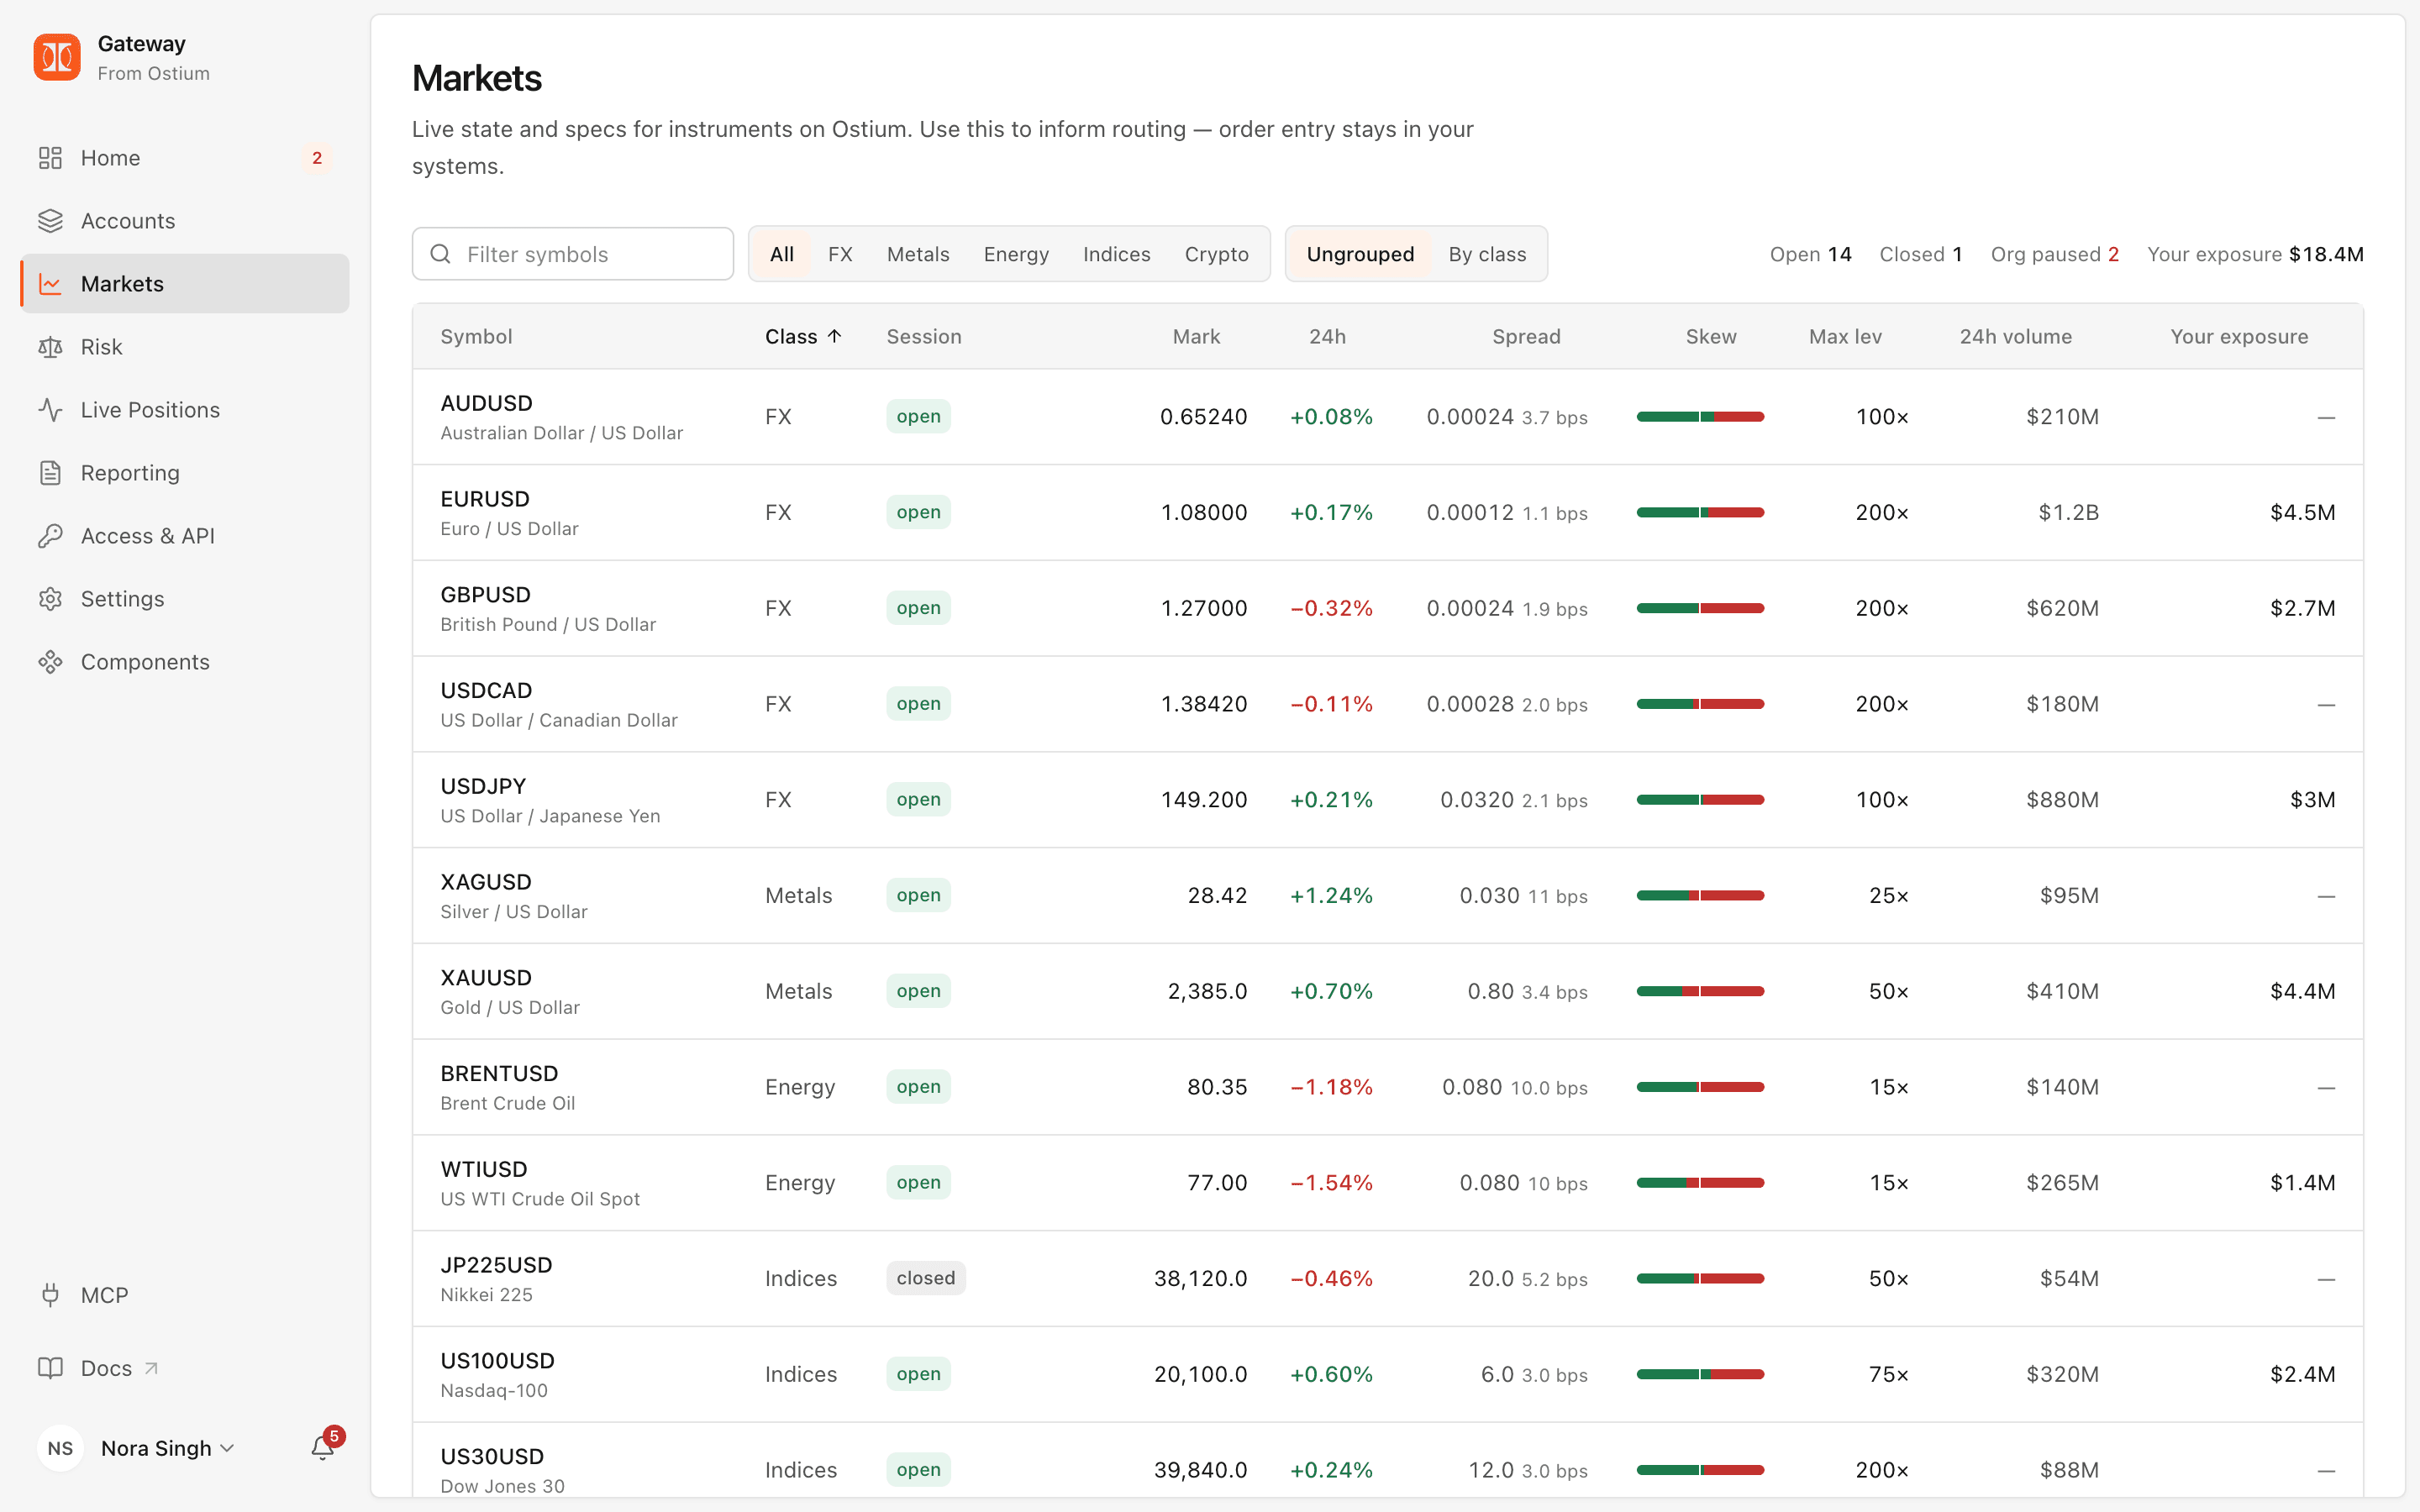Open the Risk section
The height and width of the screenshot is (1512, 2420).
point(185,347)
